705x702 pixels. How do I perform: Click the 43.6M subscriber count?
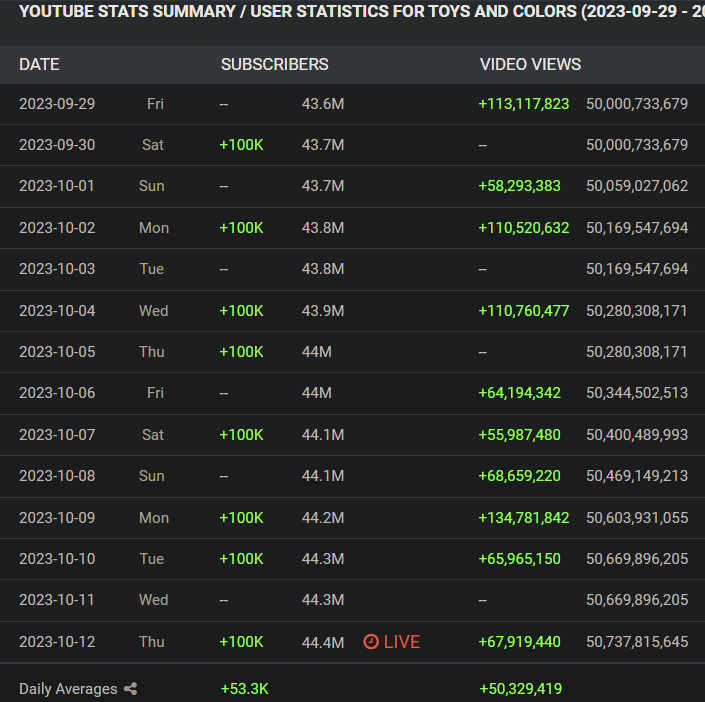point(323,104)
